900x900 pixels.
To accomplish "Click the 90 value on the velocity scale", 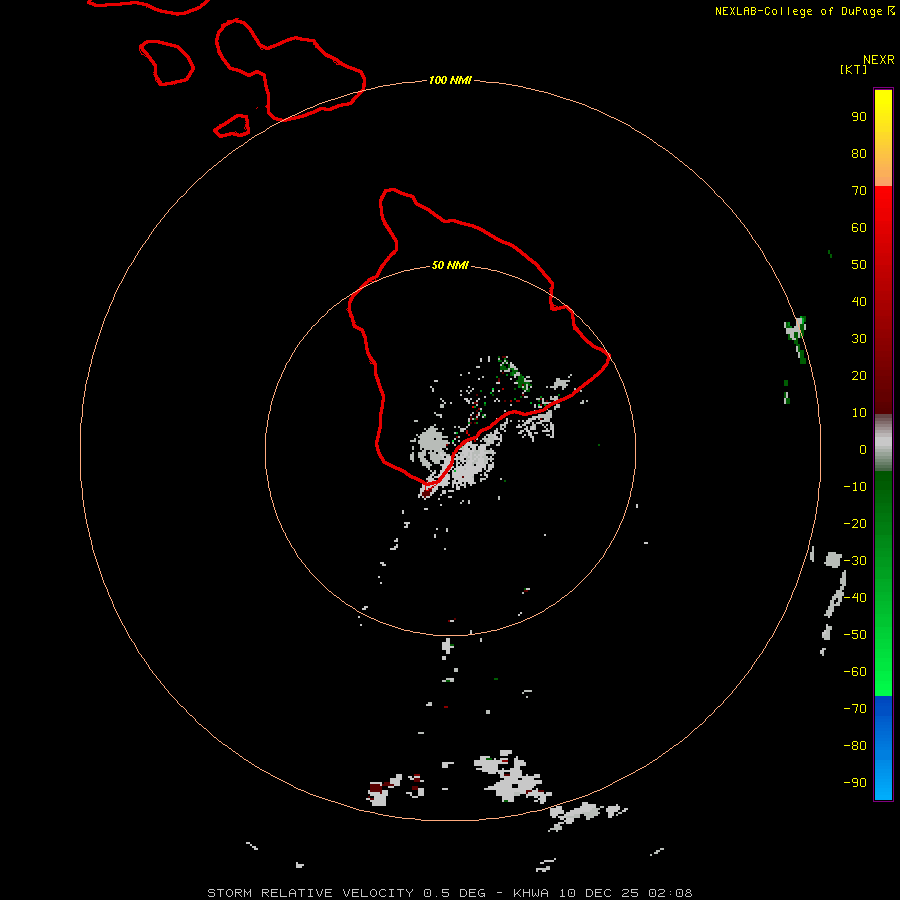I will [x=859, y=117].
